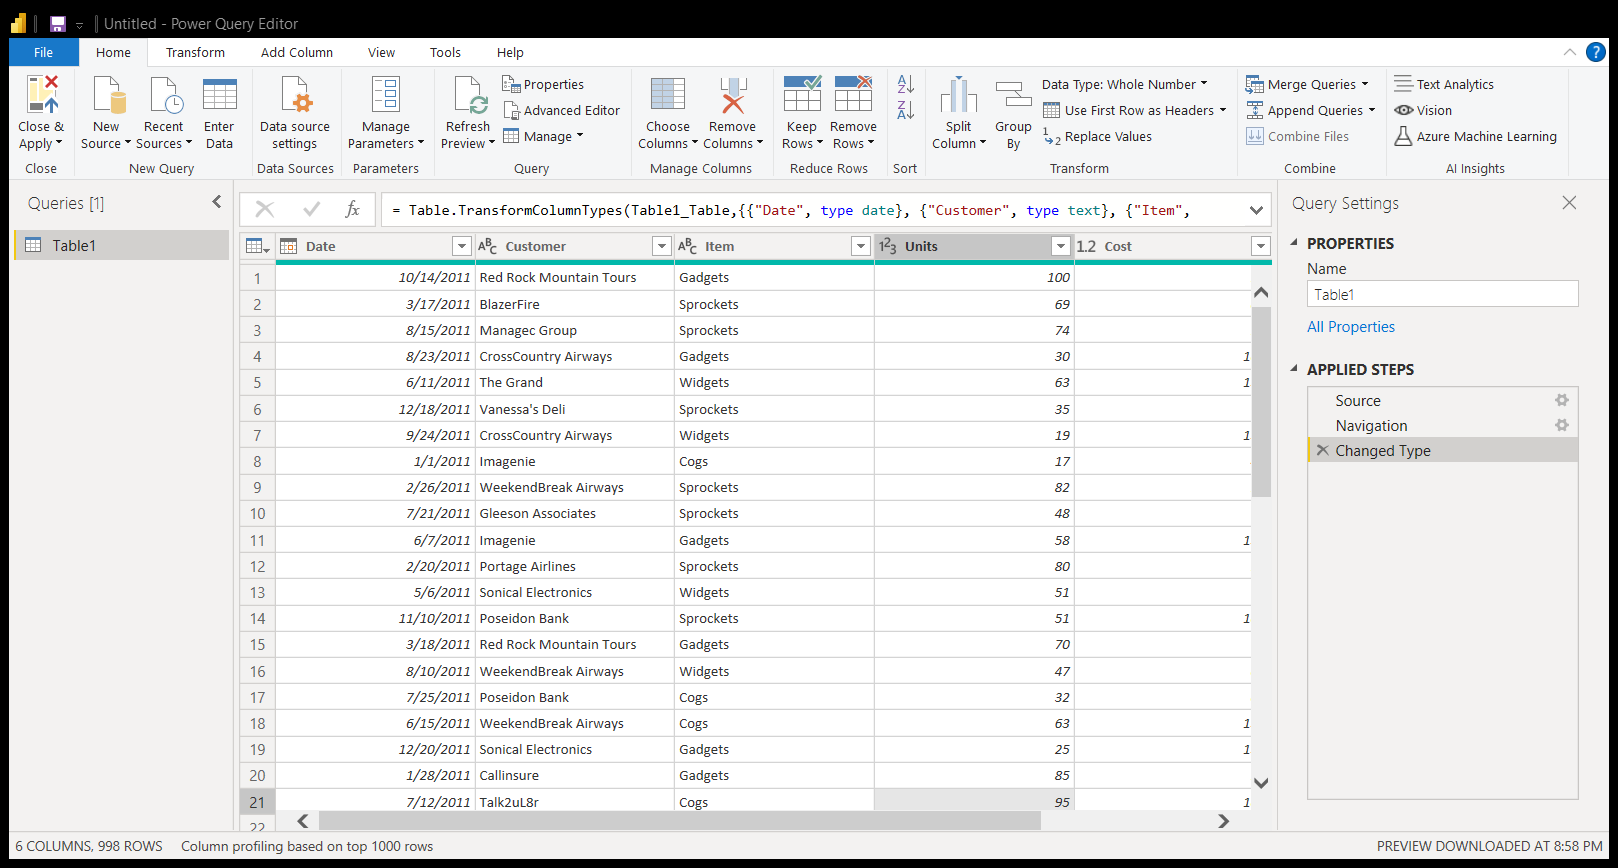
Task: Click the vertical scrollbar down arrow
Action: pyautogui.click(x=1261, y=783)
